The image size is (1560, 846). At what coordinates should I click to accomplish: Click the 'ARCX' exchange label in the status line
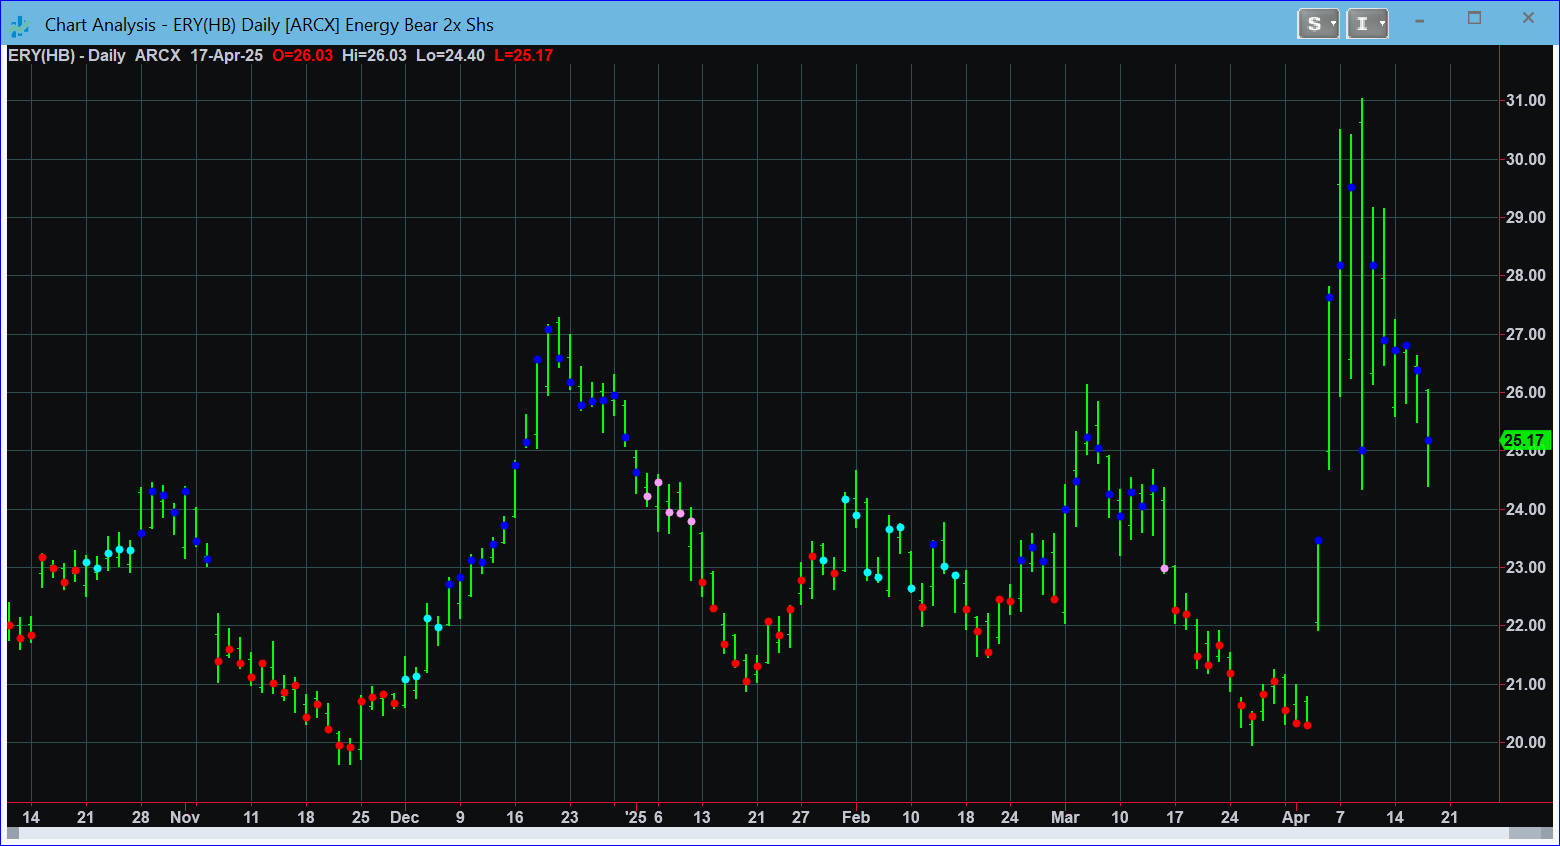coord(158,55)
